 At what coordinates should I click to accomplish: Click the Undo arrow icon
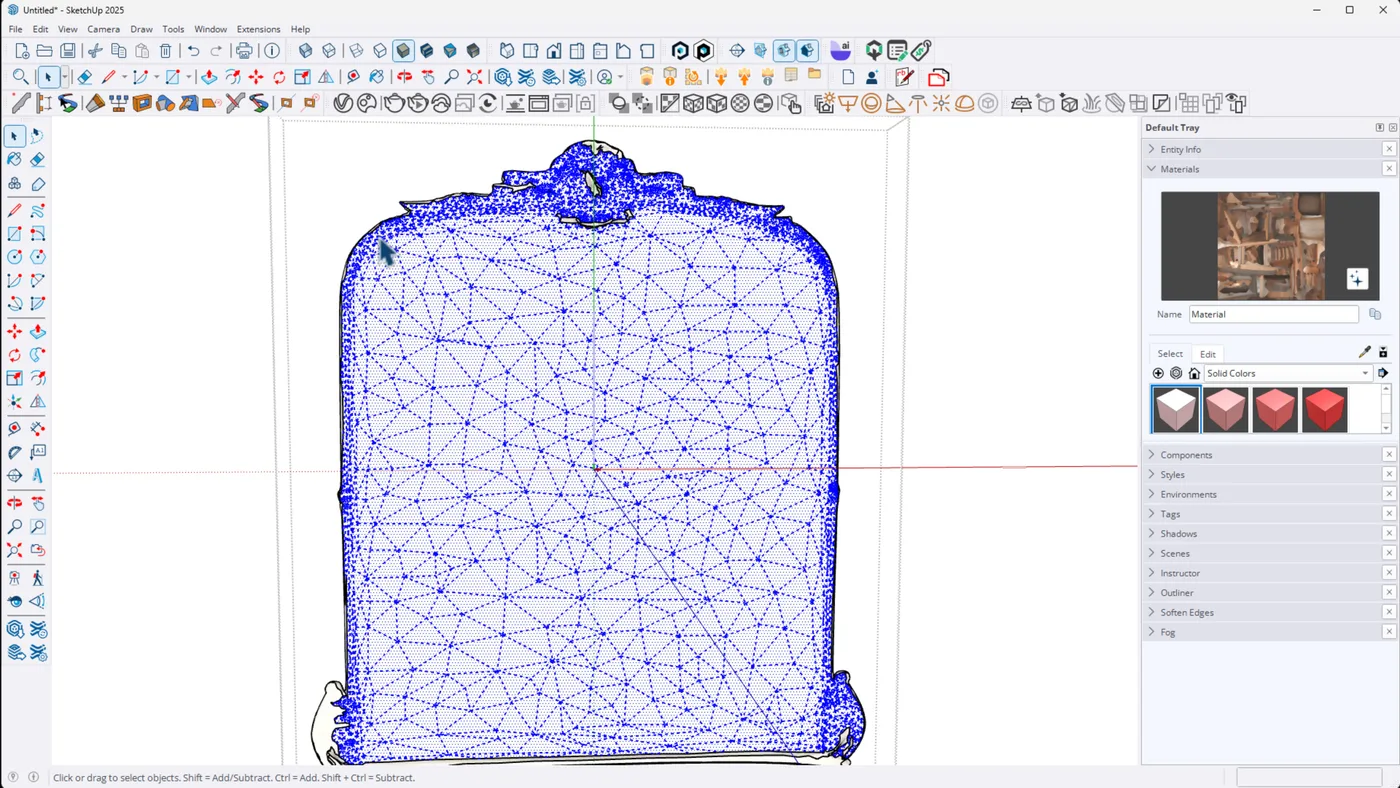point(193,51)
